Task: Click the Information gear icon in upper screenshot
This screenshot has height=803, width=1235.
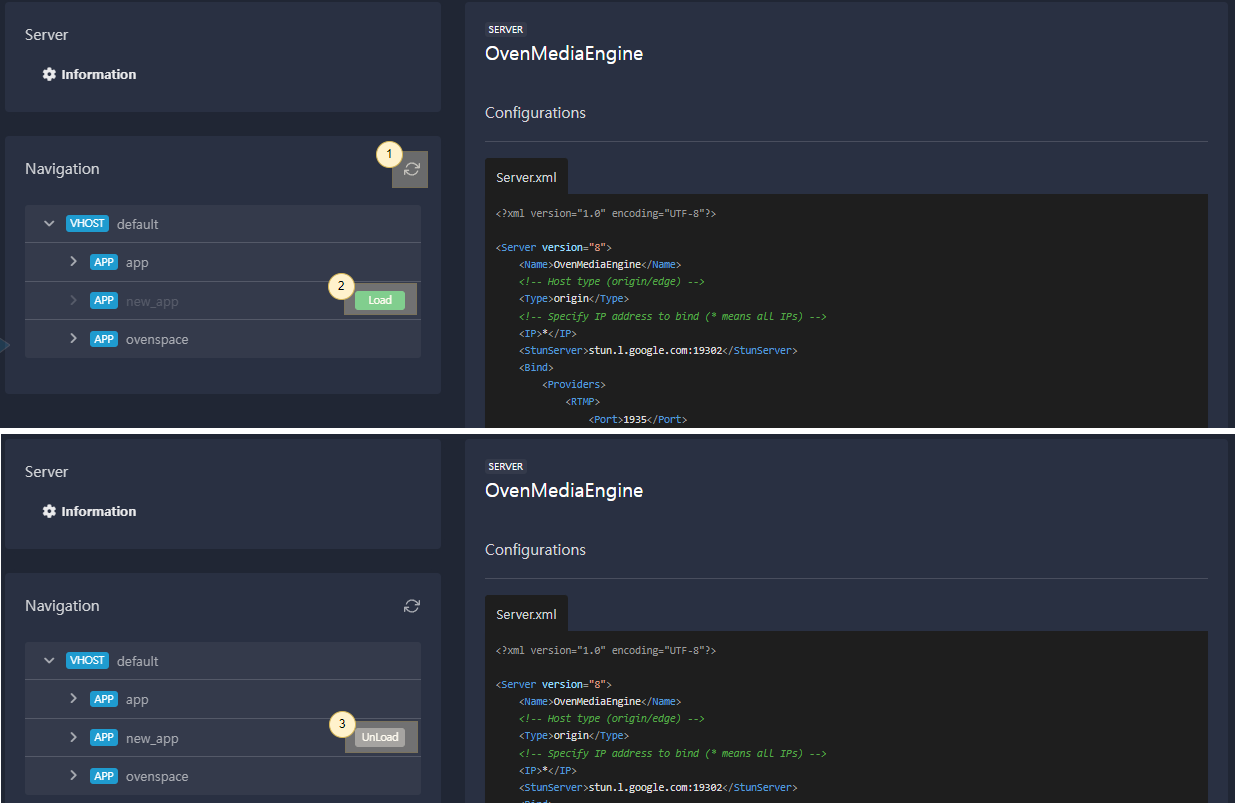Action: tap(49, 74)
